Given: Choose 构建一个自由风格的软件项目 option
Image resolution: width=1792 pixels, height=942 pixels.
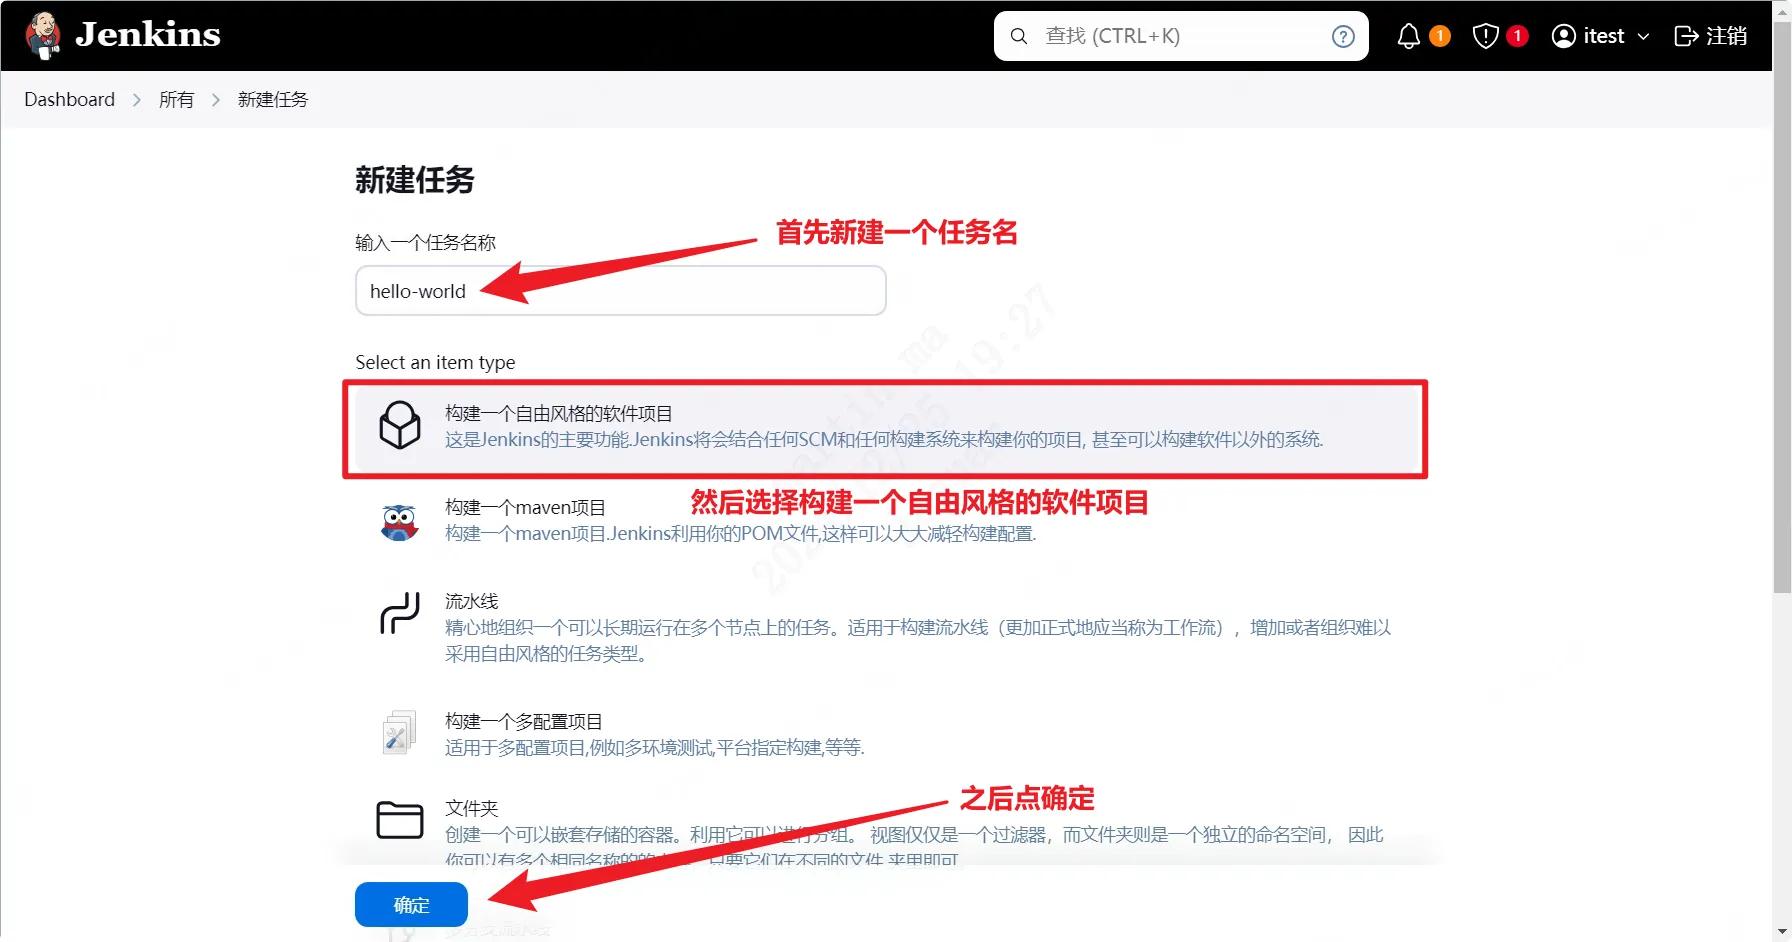Looking at the screenshot, I should 885,428.
